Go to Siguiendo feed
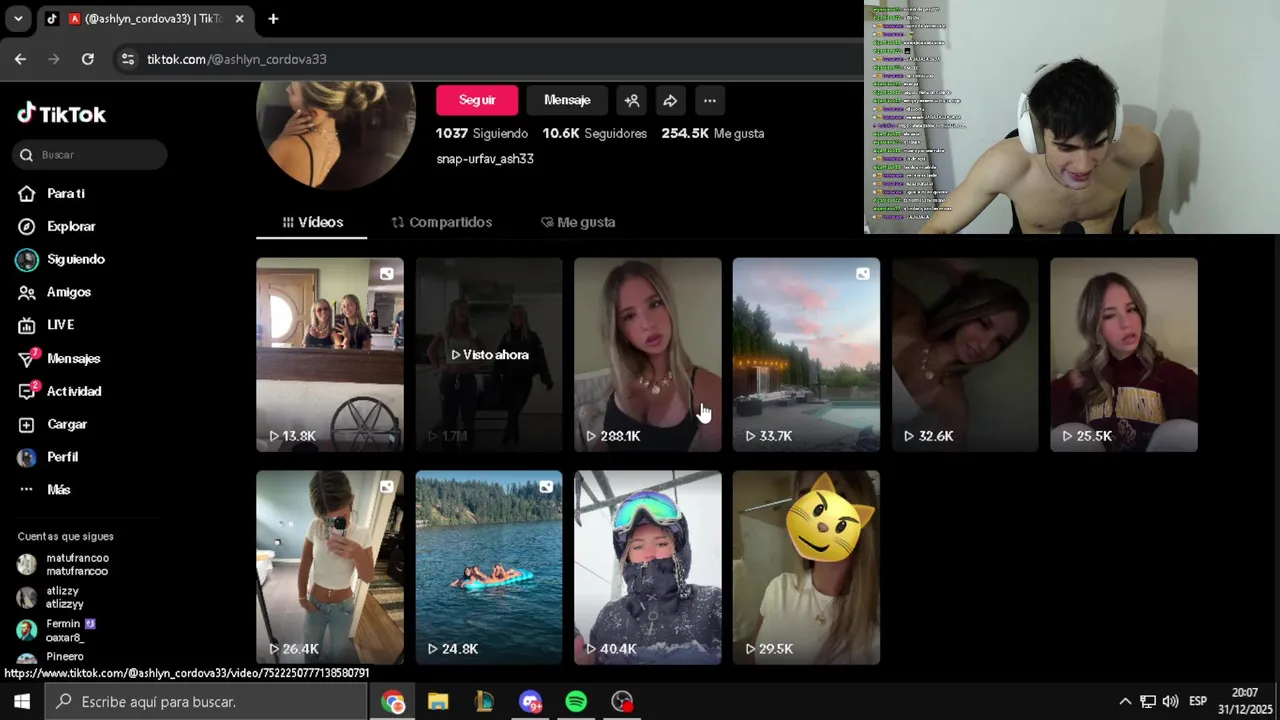 pos(62,259)
